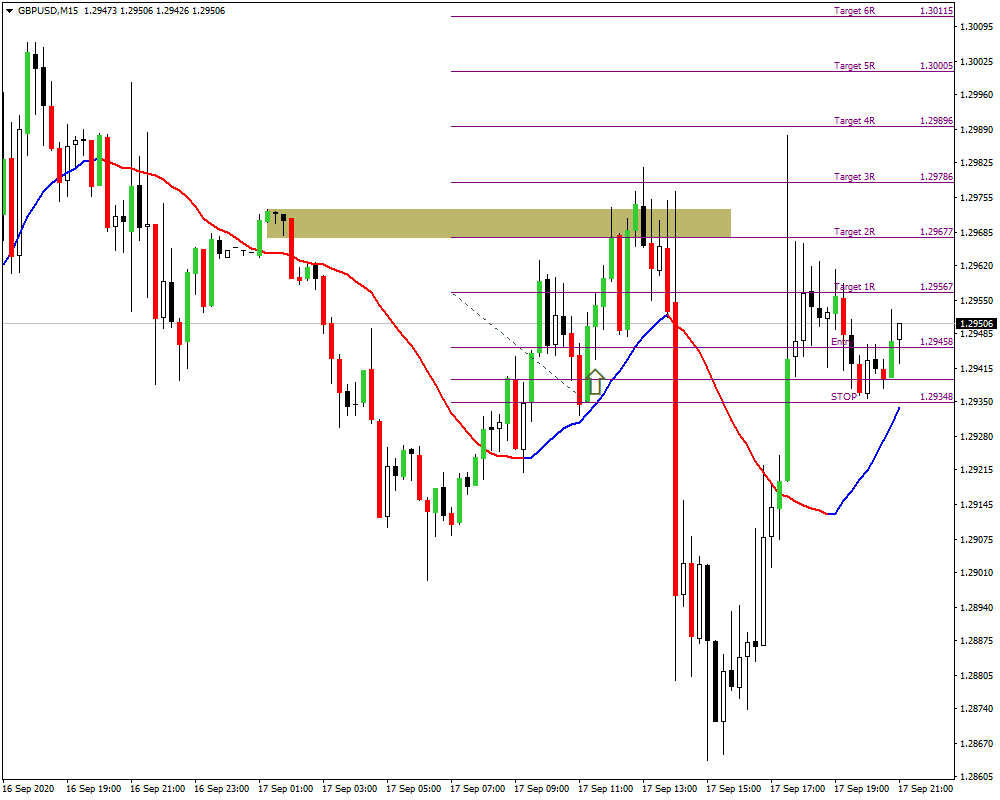Click the Entry level label

842,342
